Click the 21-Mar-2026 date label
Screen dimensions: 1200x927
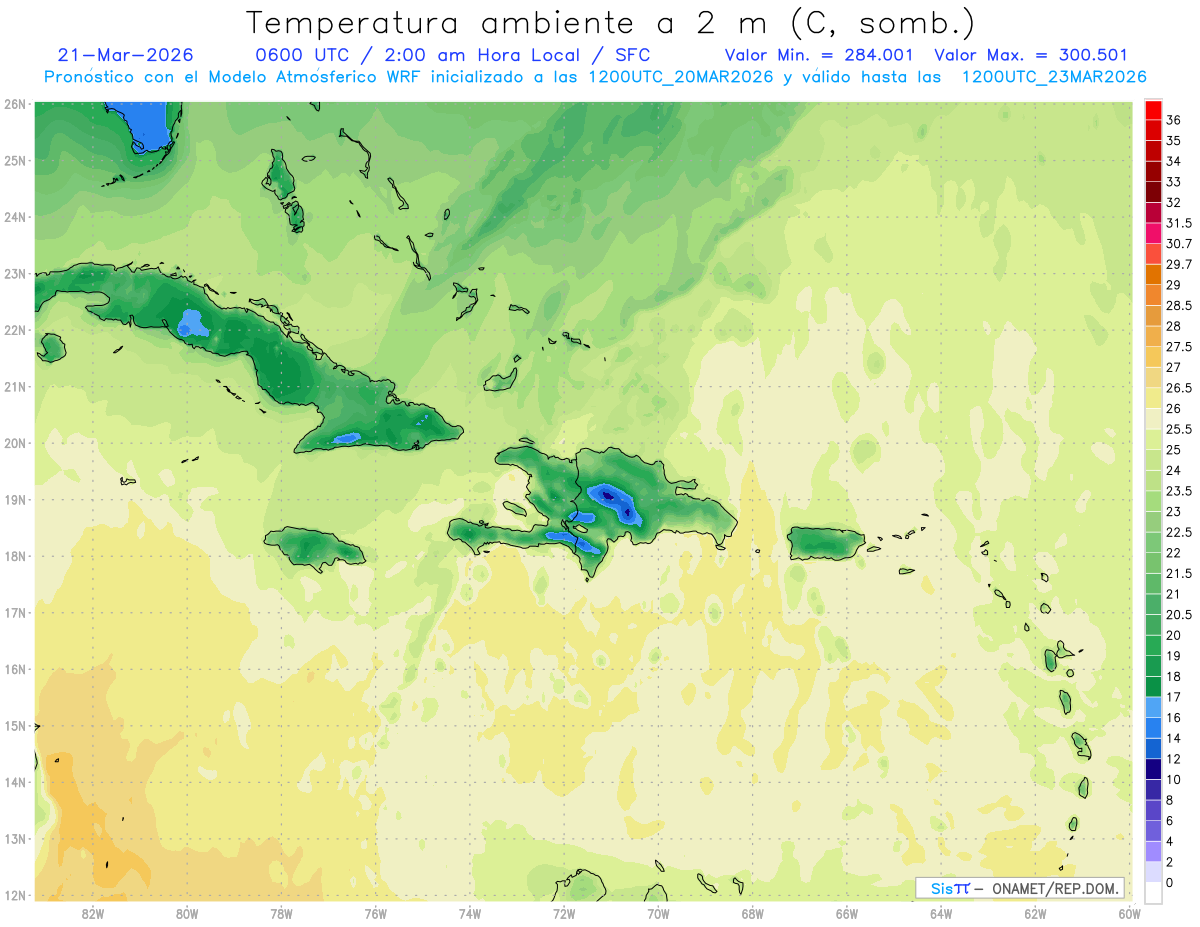click(126, 55)
